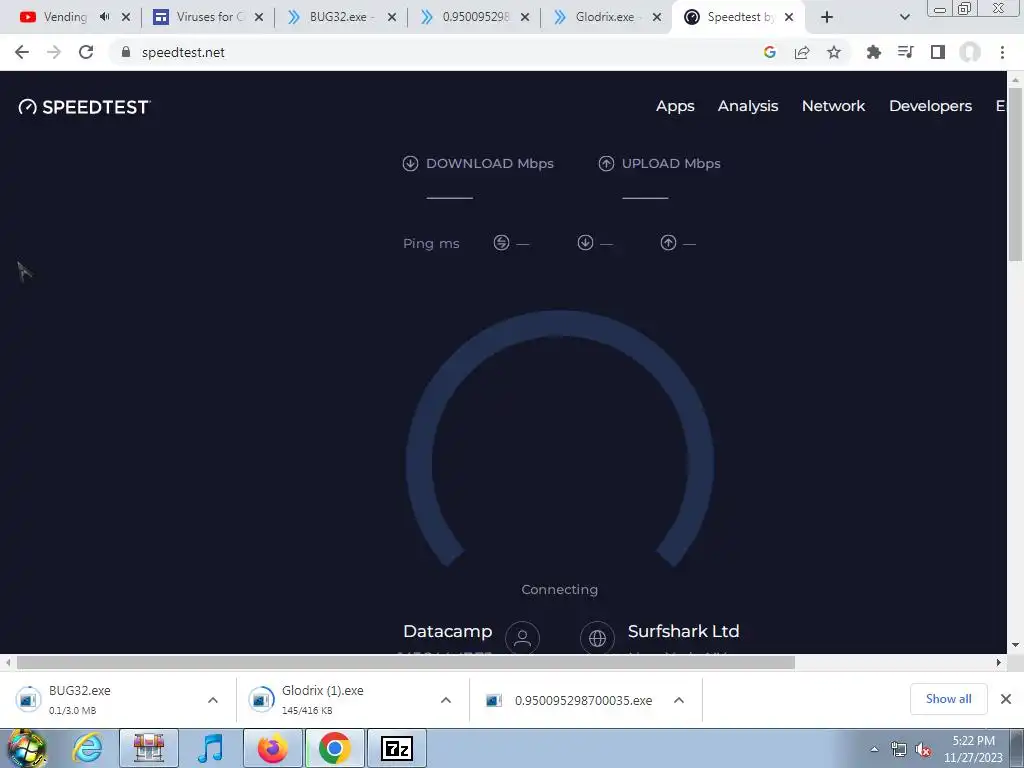The width and height of the screenshot is (1024, 768).
Task: Open the tab search dropdown chevron
Action: (904, 17)
